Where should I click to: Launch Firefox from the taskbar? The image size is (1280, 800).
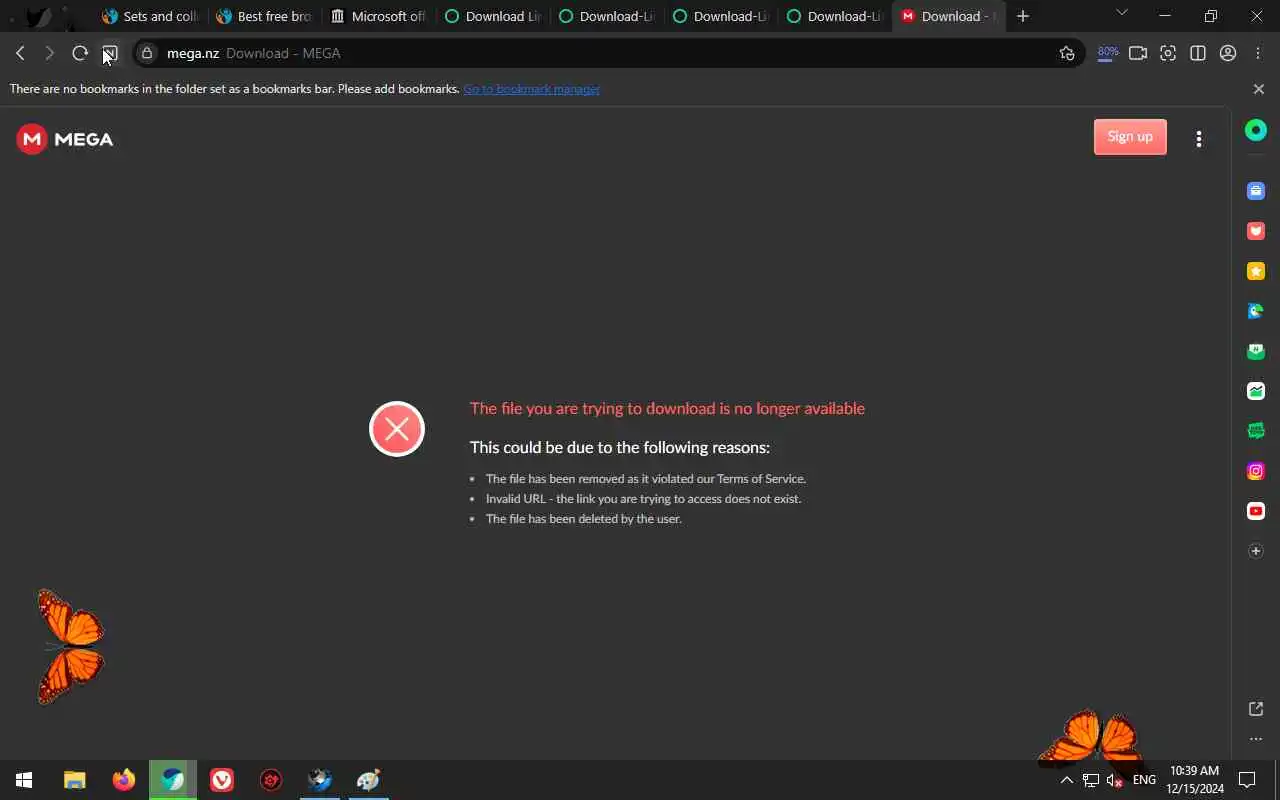124,780
